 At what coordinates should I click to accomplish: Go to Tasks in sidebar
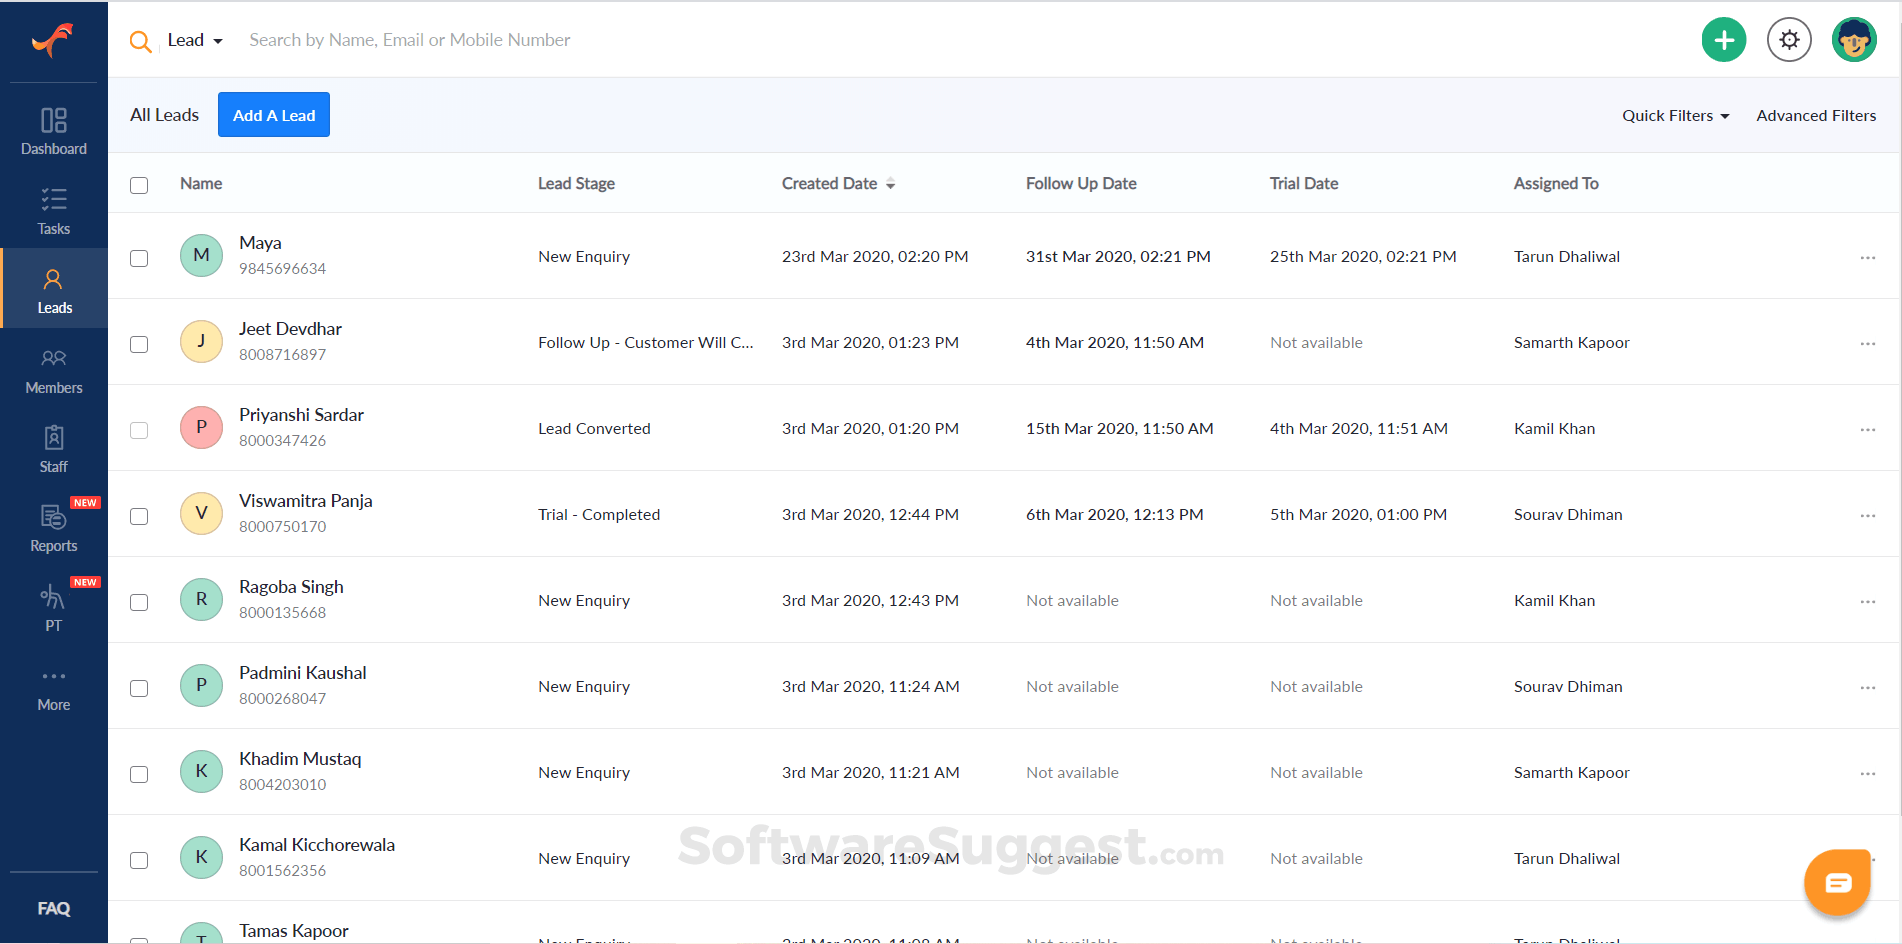[54, 211]
